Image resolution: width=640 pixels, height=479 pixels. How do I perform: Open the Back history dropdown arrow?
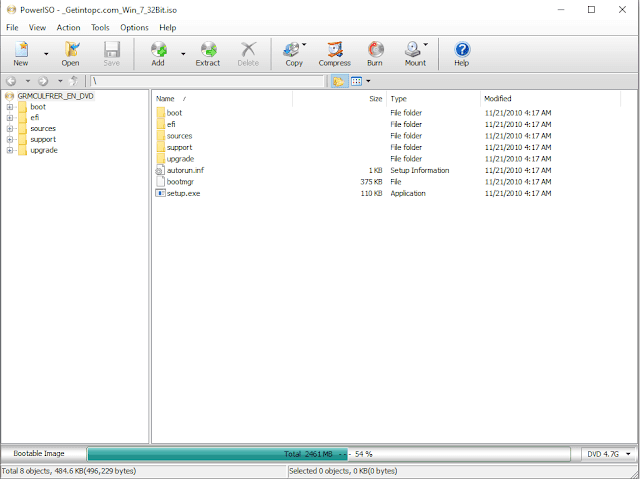tap(27, 81)
